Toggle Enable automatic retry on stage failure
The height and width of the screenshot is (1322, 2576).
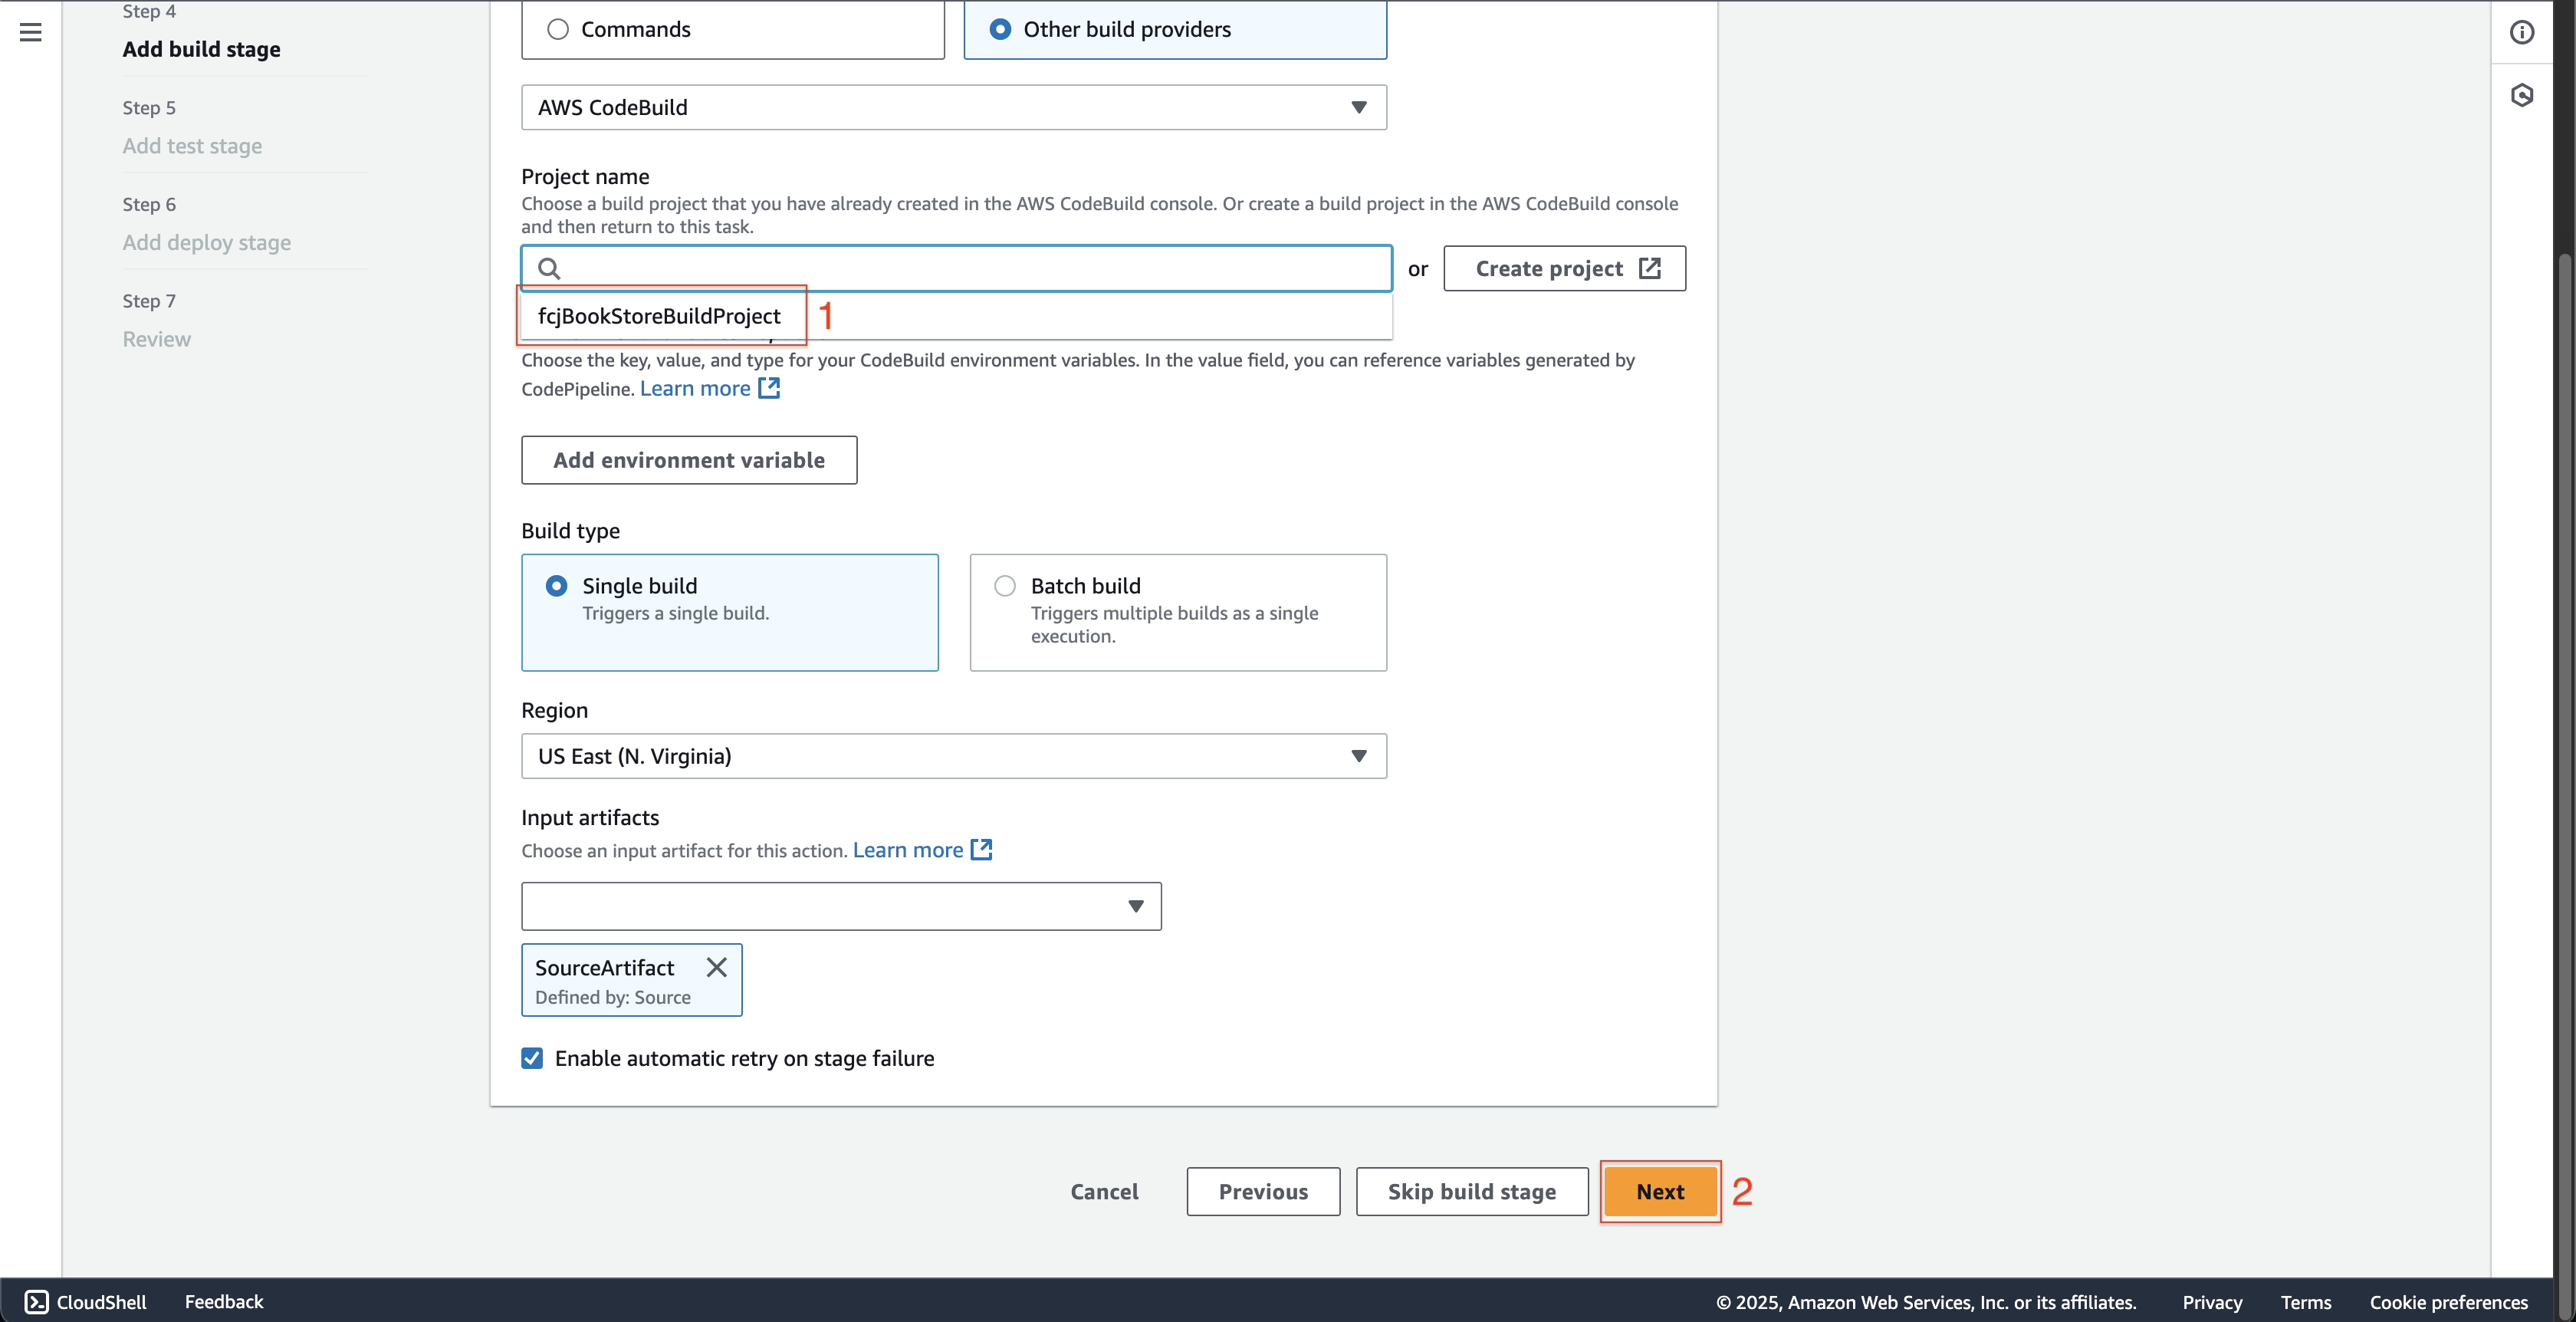tap(532, 1058)
